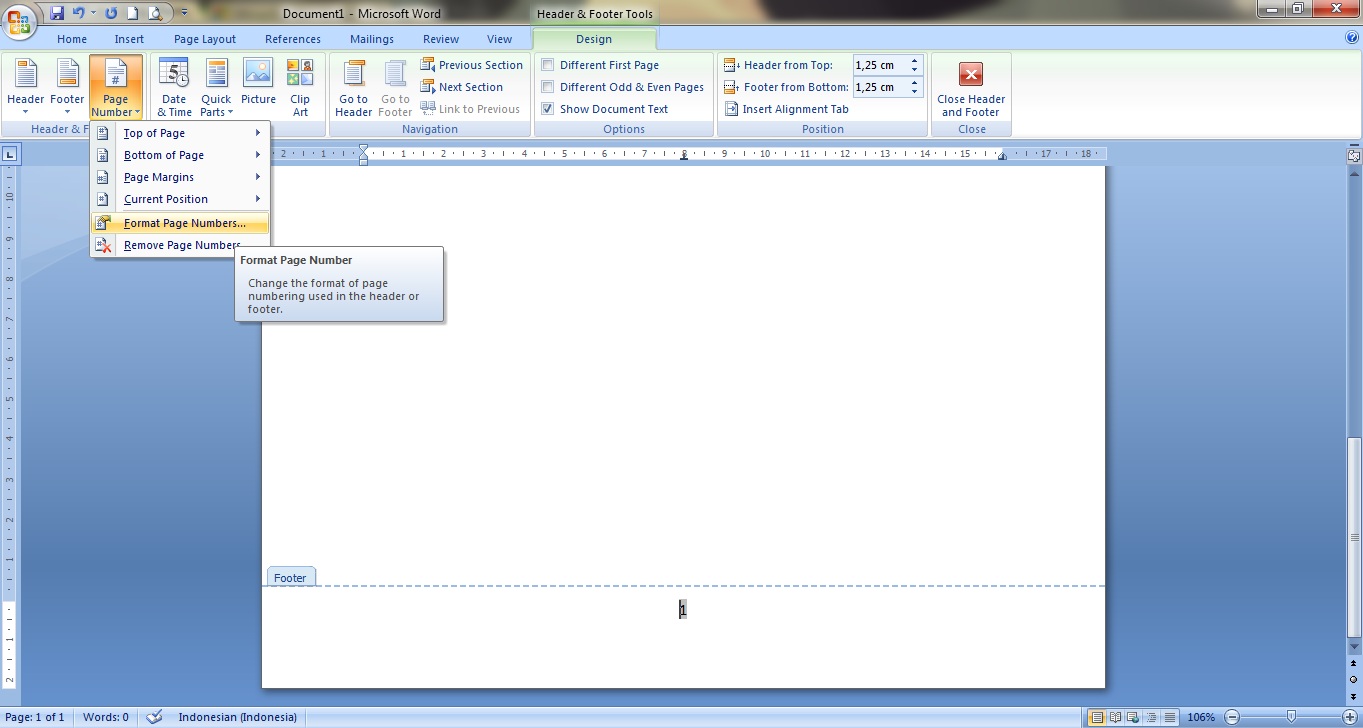Switch to Outline view
This screenshot has height=728, width=1363.
[1151, 717]
